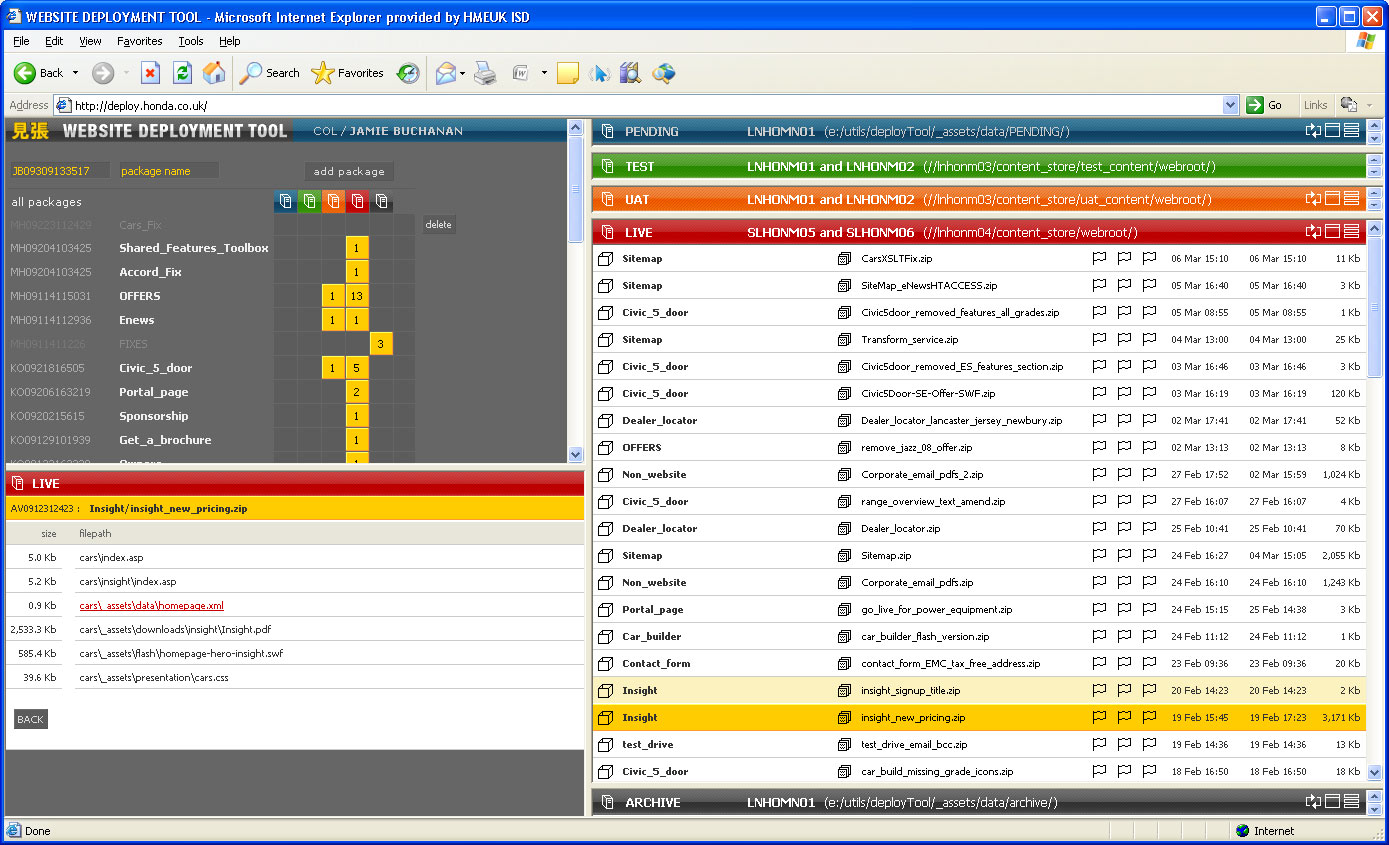The width and height of the screenshot is (1389, 845).
Task: Click the package name input field
Action: tap(168, 171)
